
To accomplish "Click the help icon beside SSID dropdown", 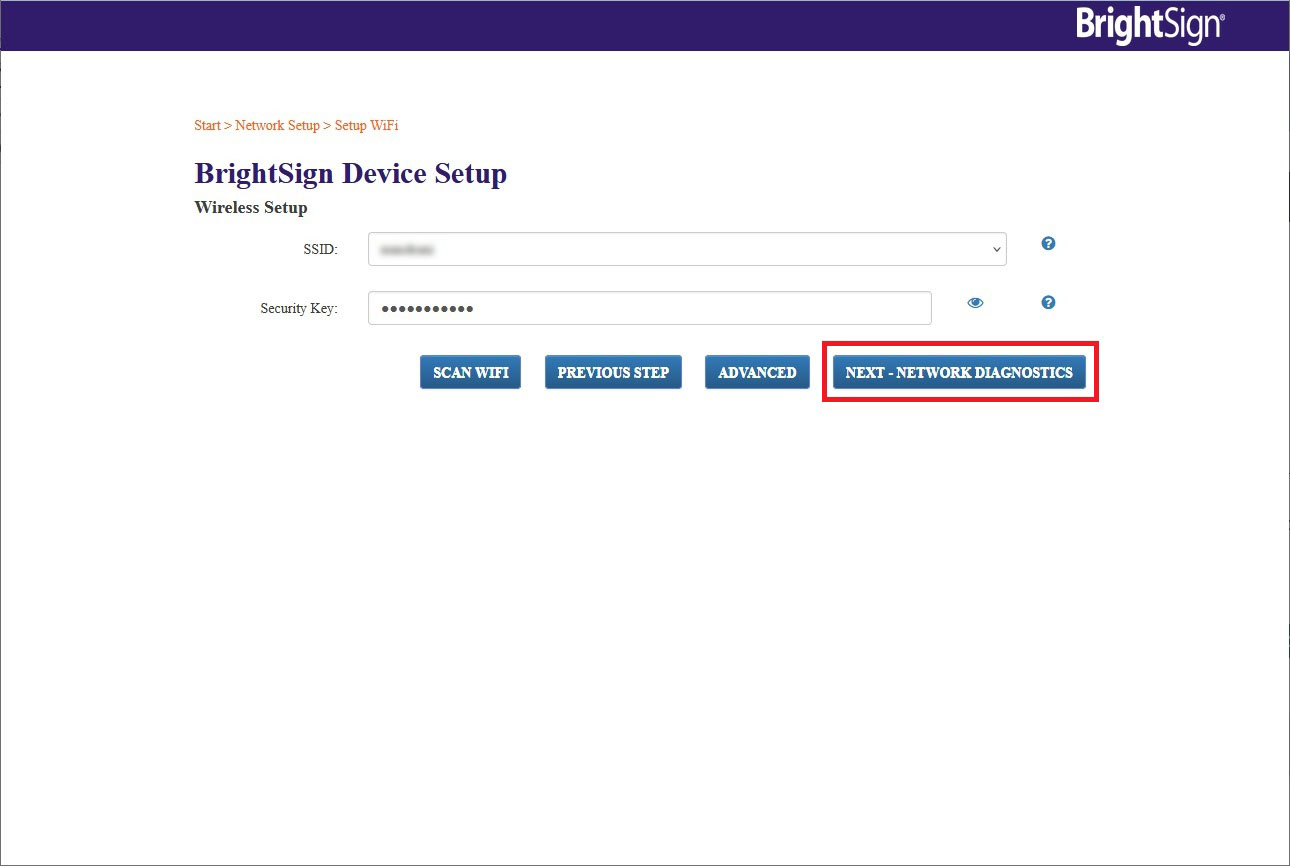I will coord(1048,243).
